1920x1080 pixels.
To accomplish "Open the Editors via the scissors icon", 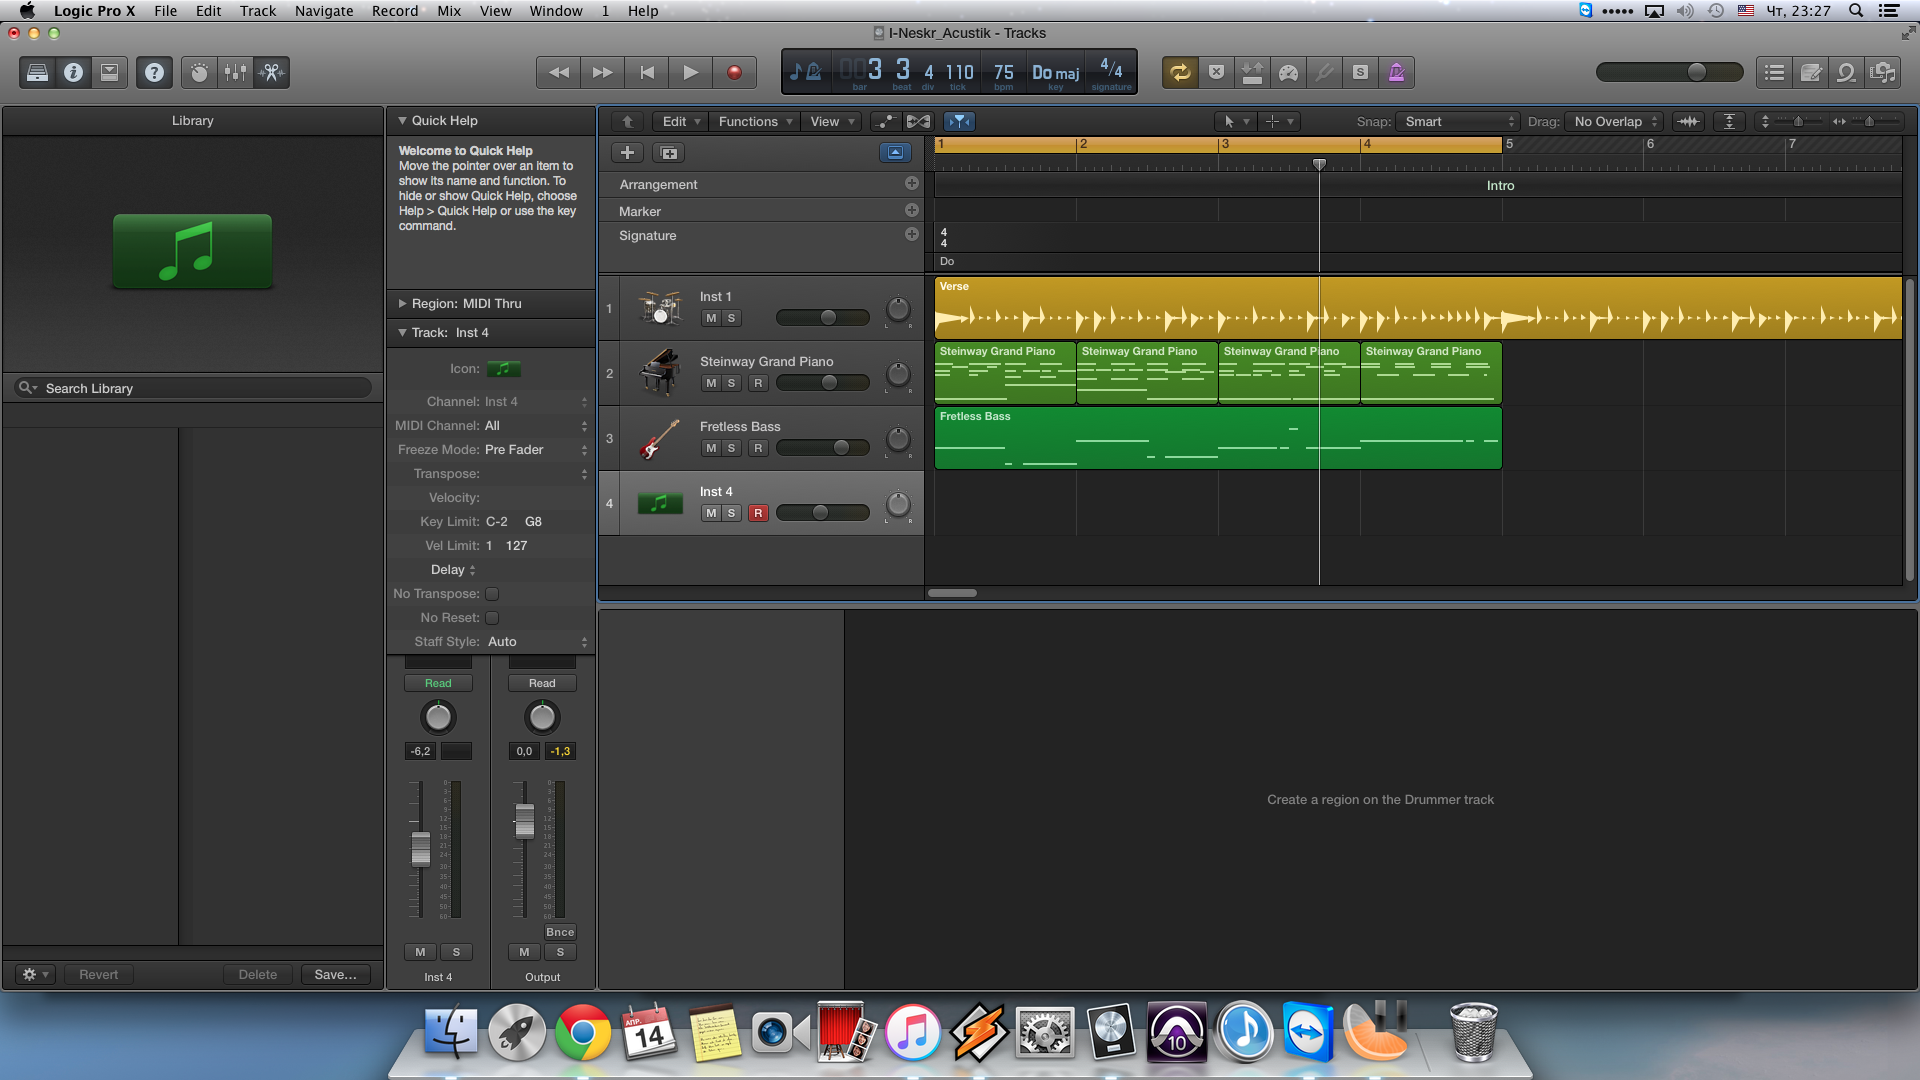I will [x=271, y=72].
